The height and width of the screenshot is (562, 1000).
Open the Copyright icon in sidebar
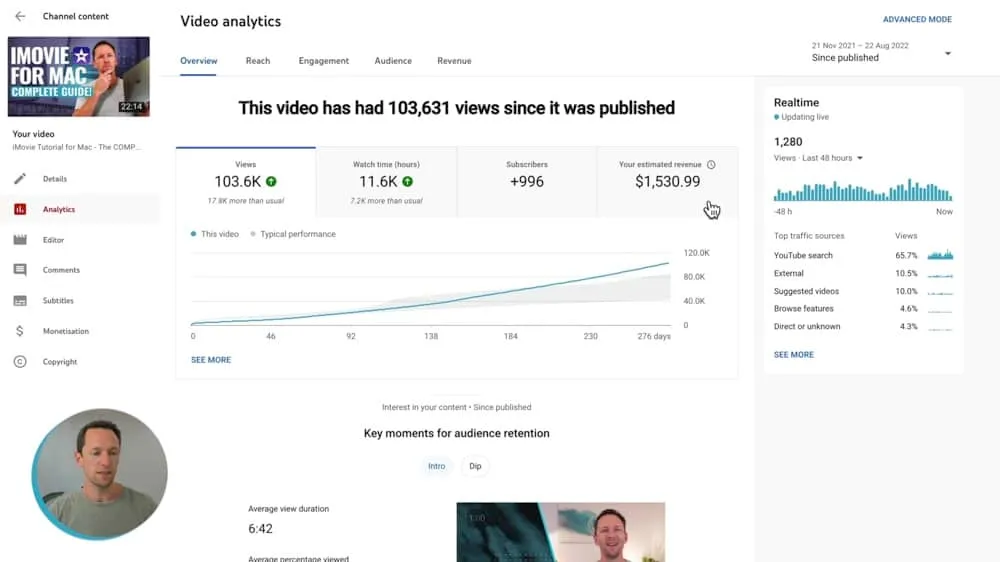coord(20,362)
